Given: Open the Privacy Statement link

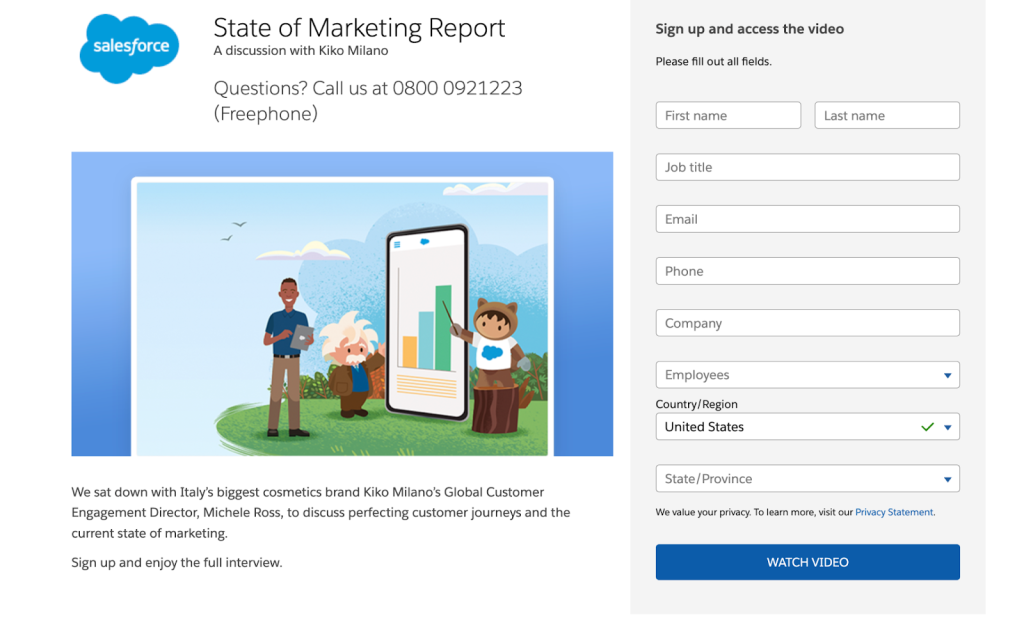Looking at the screenshot, I should (893, 511).
